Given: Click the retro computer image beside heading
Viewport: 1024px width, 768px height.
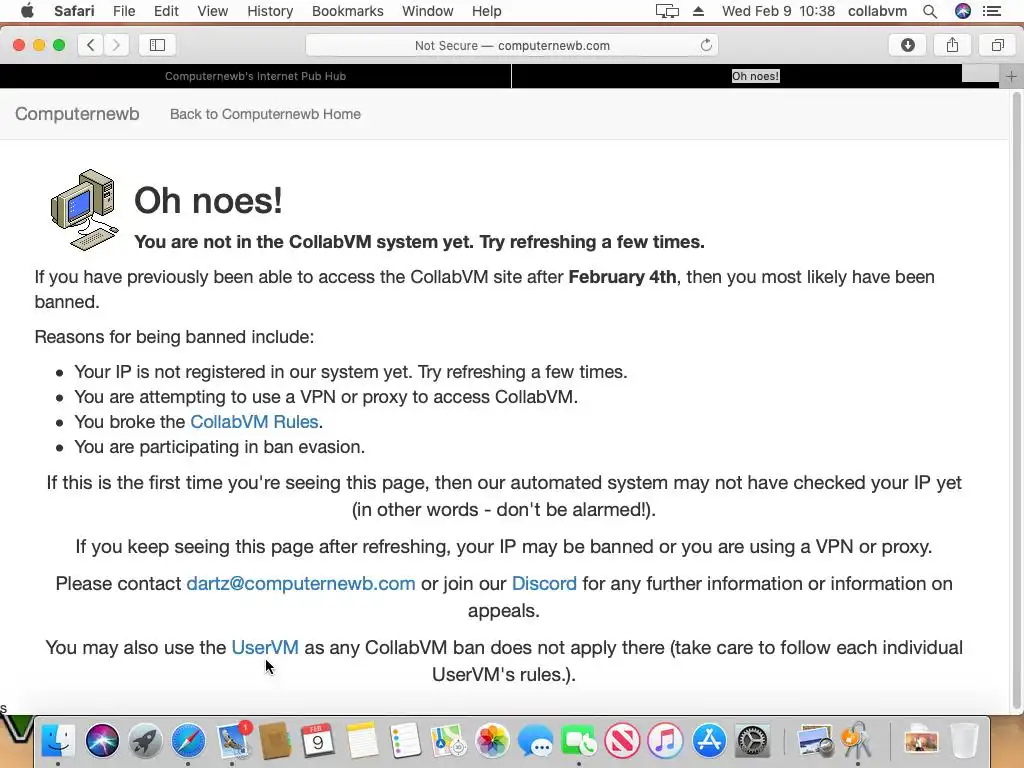Looking at the screenshot, I should coord(85,210).
